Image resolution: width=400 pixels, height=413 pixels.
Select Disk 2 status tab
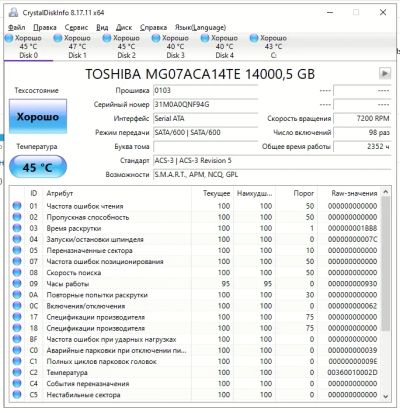point(126,47)
